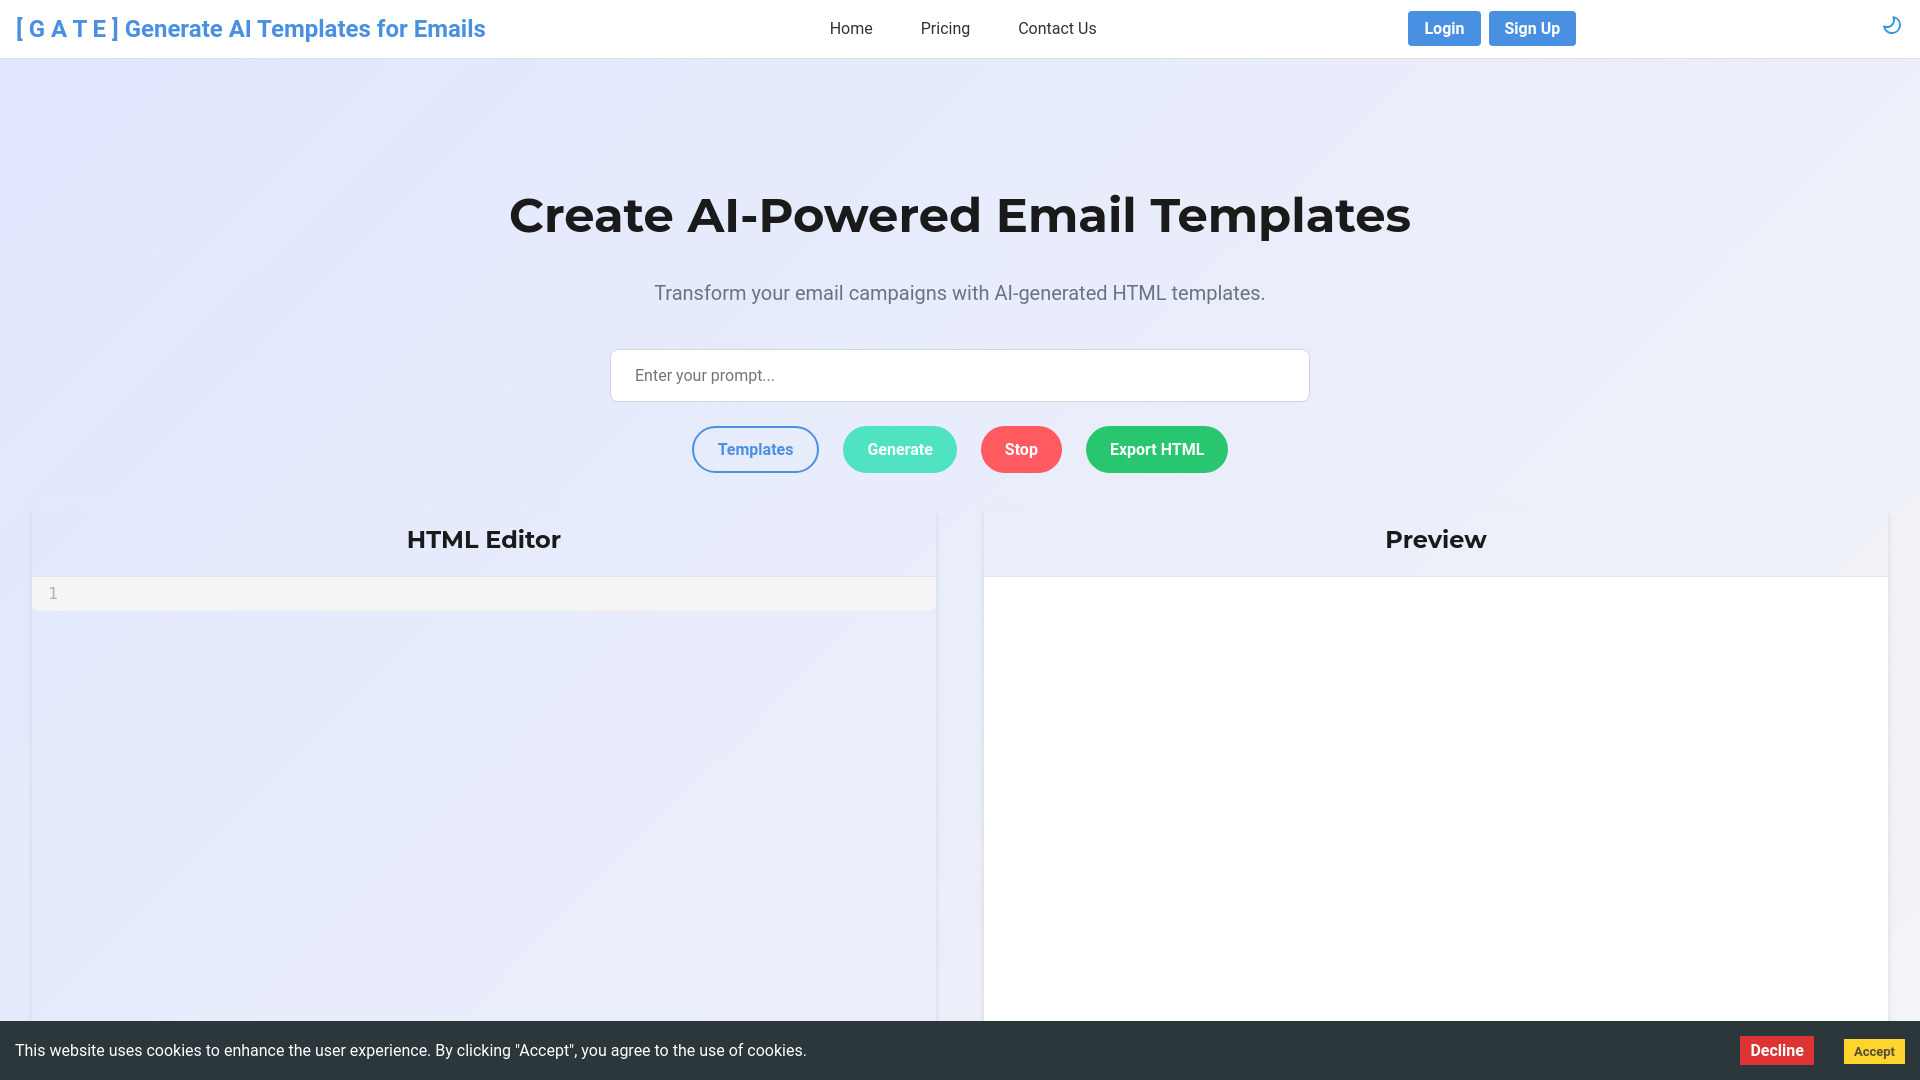This screenshot has width=1920, height=1080.
Task: Click the Export HTML button to download
Action: (x=1156, y=448)
